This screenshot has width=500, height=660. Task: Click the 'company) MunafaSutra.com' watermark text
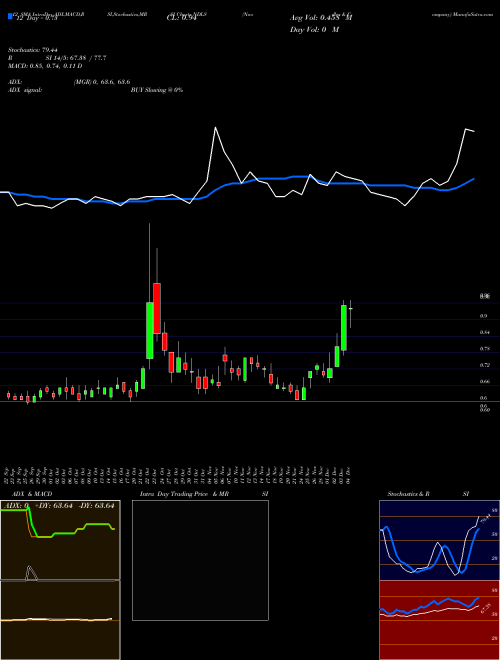click(x=462, y=14)
